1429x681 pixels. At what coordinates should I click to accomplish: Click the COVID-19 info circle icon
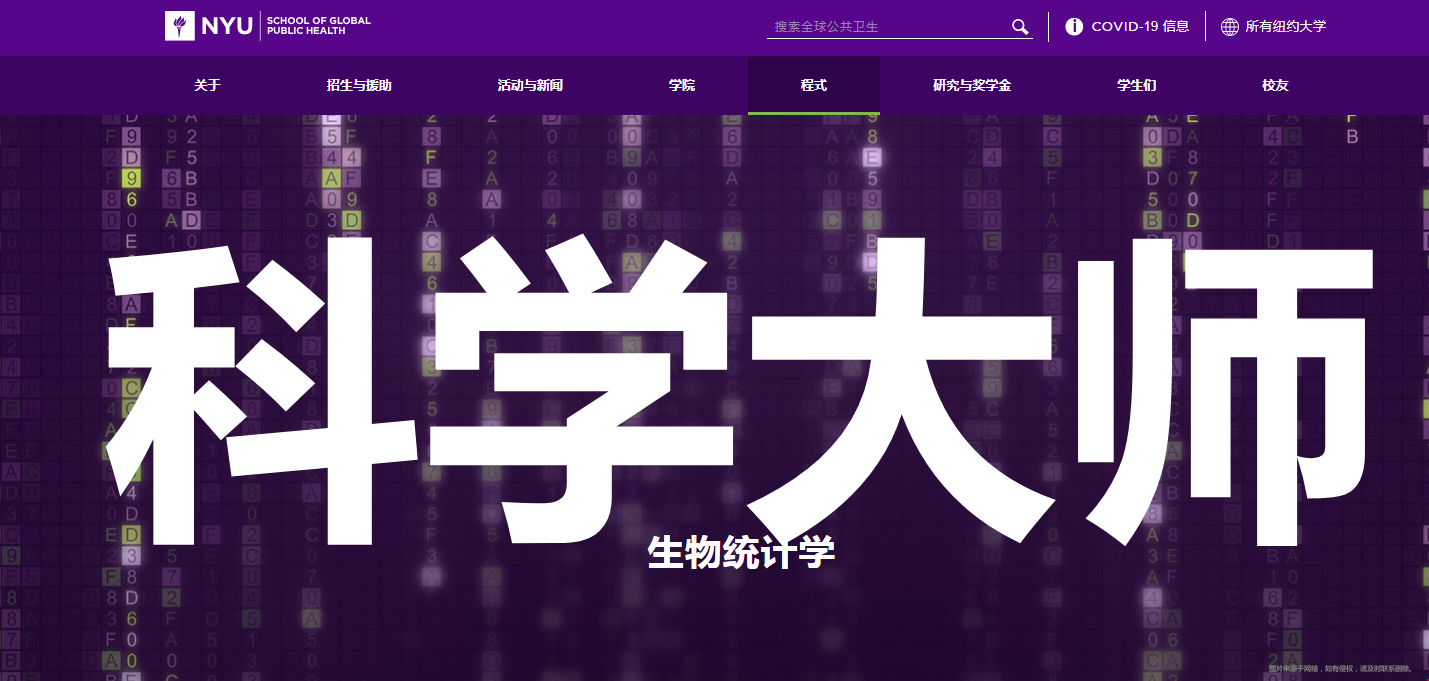click(1074, 27)
